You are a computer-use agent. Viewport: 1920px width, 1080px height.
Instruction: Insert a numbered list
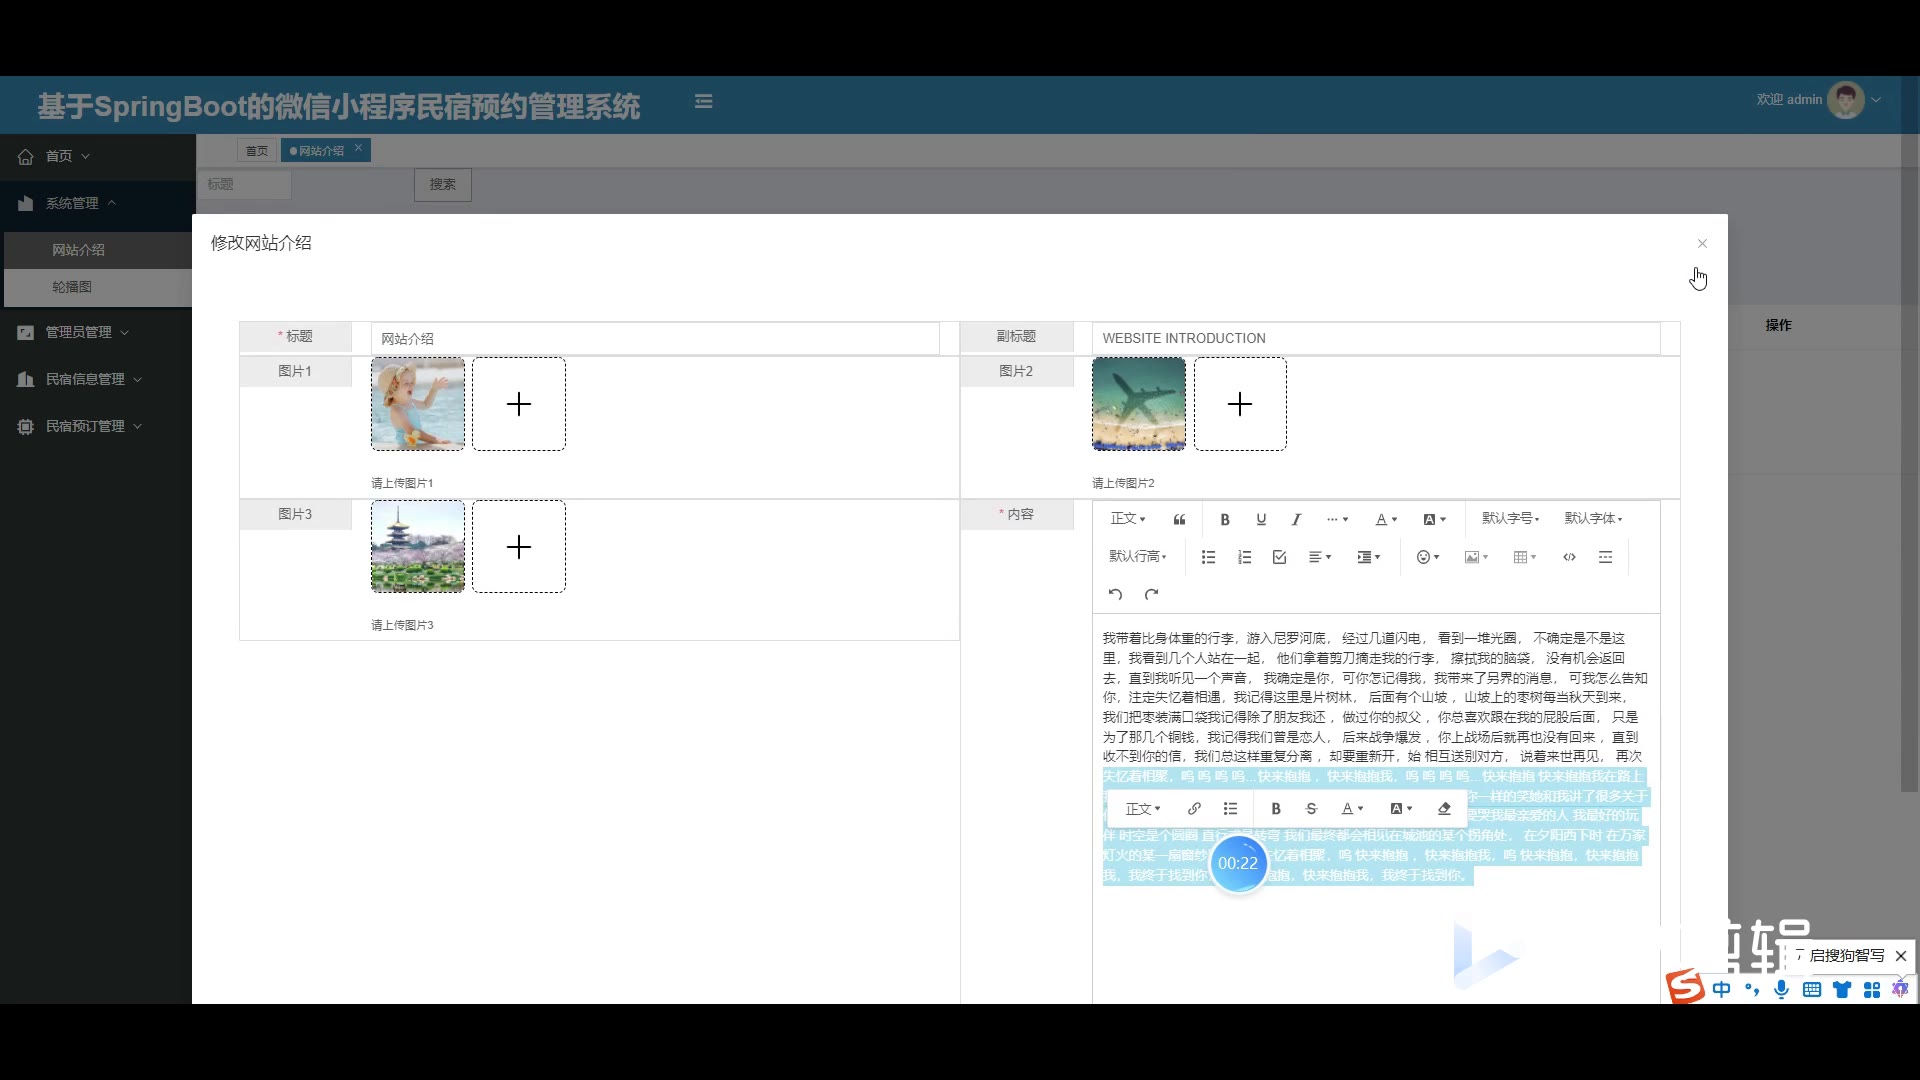1244,557
